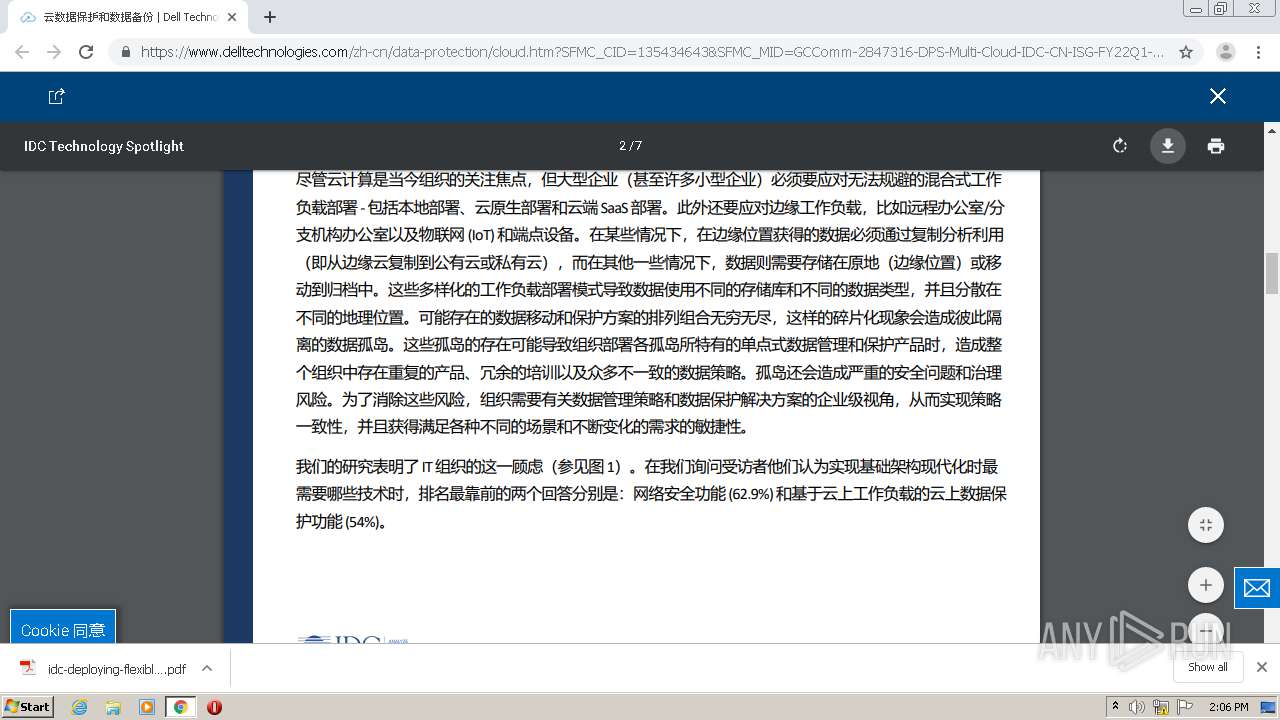Click the network tray icon
The height and width of the screenshot is (720, 1280).
coord(1161,707)
